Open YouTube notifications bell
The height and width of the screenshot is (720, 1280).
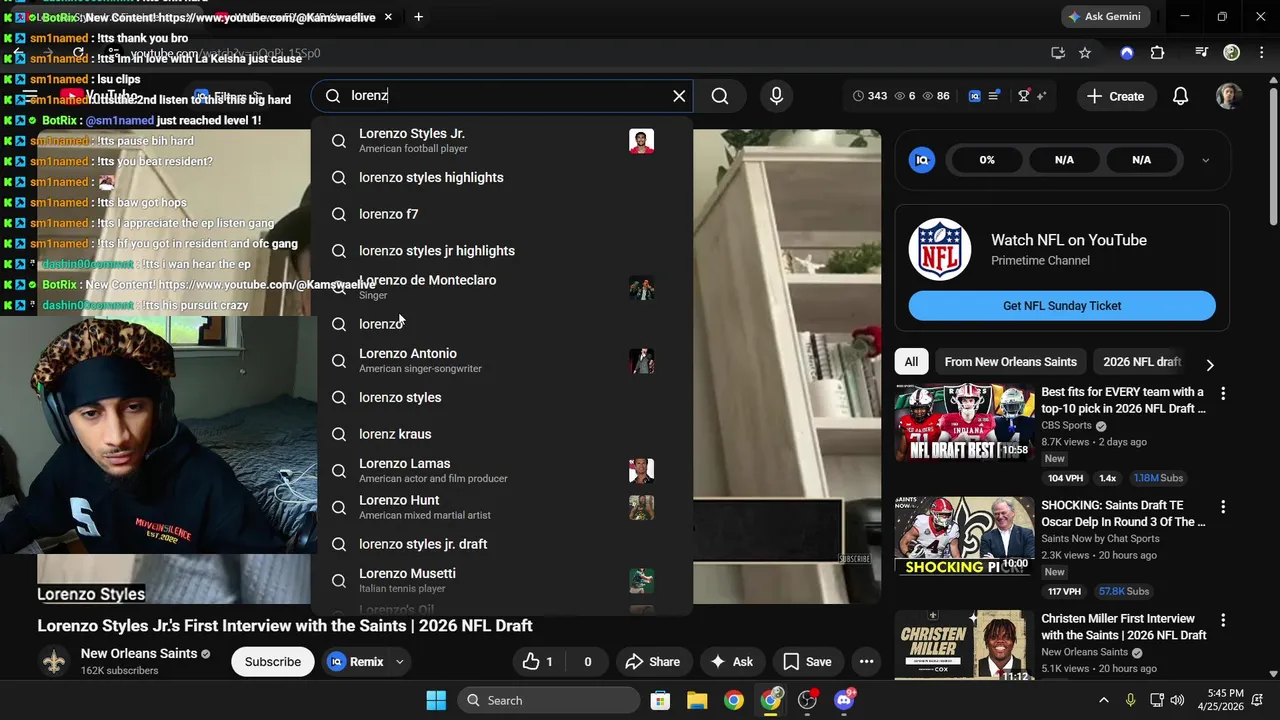pos(1180,96)
